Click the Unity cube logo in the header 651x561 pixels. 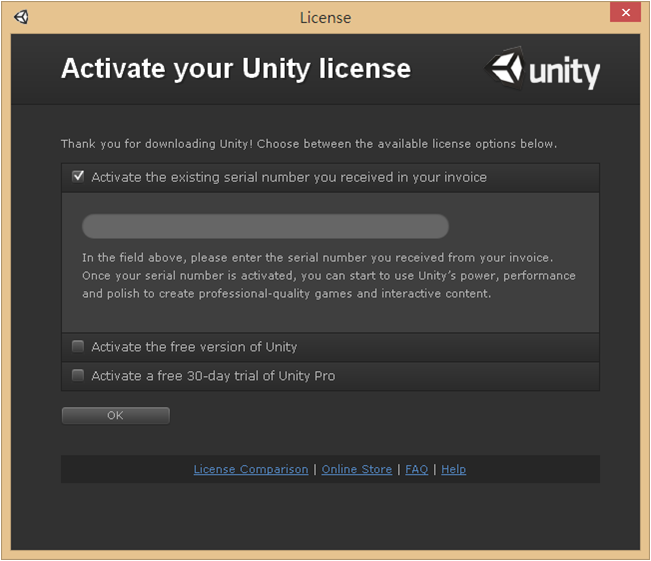point(506,69)
